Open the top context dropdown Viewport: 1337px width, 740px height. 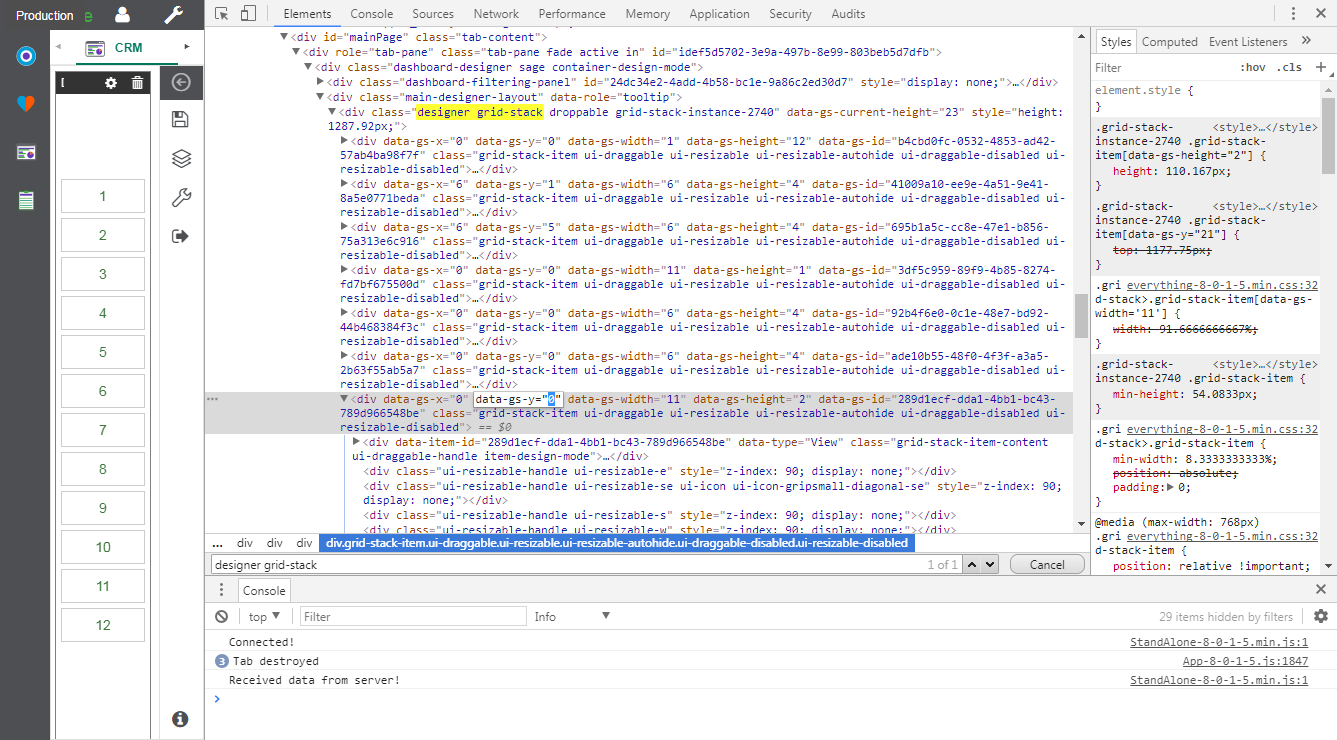point(265,617)
